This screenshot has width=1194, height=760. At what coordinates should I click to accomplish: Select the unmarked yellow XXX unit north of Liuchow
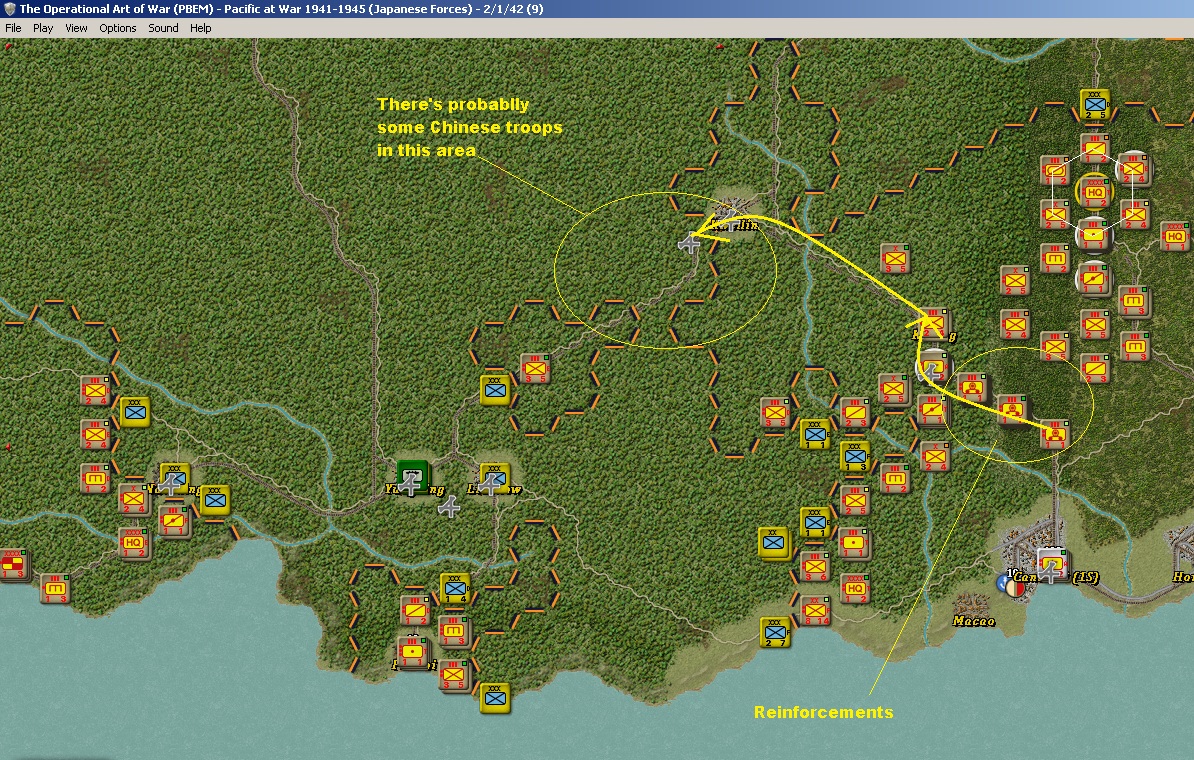pyautogui.click(x=495, y=390)
